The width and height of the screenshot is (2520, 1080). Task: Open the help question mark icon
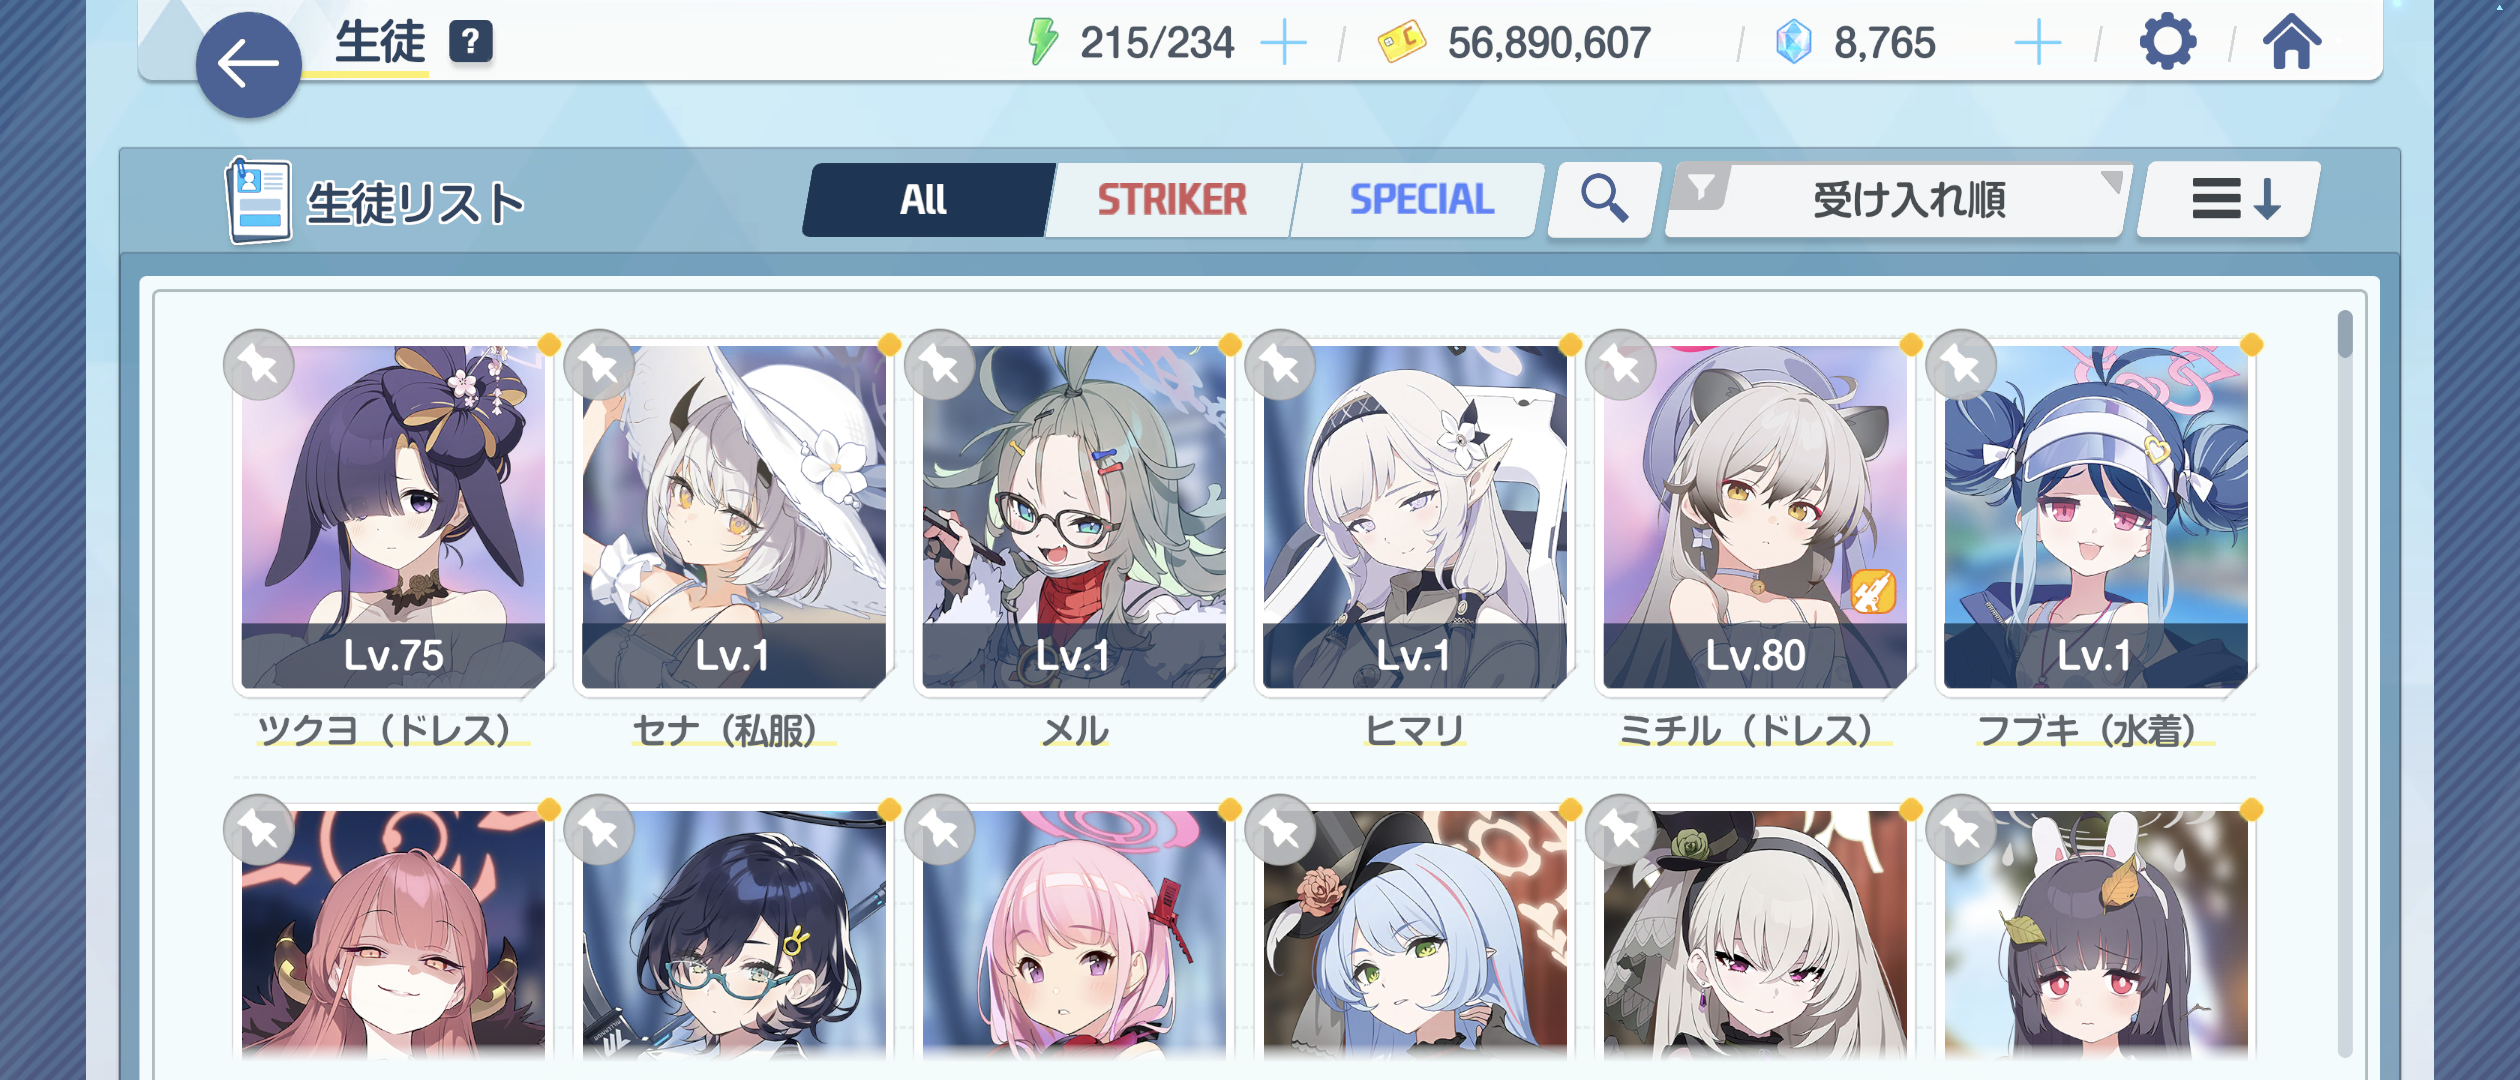point(470,42)
